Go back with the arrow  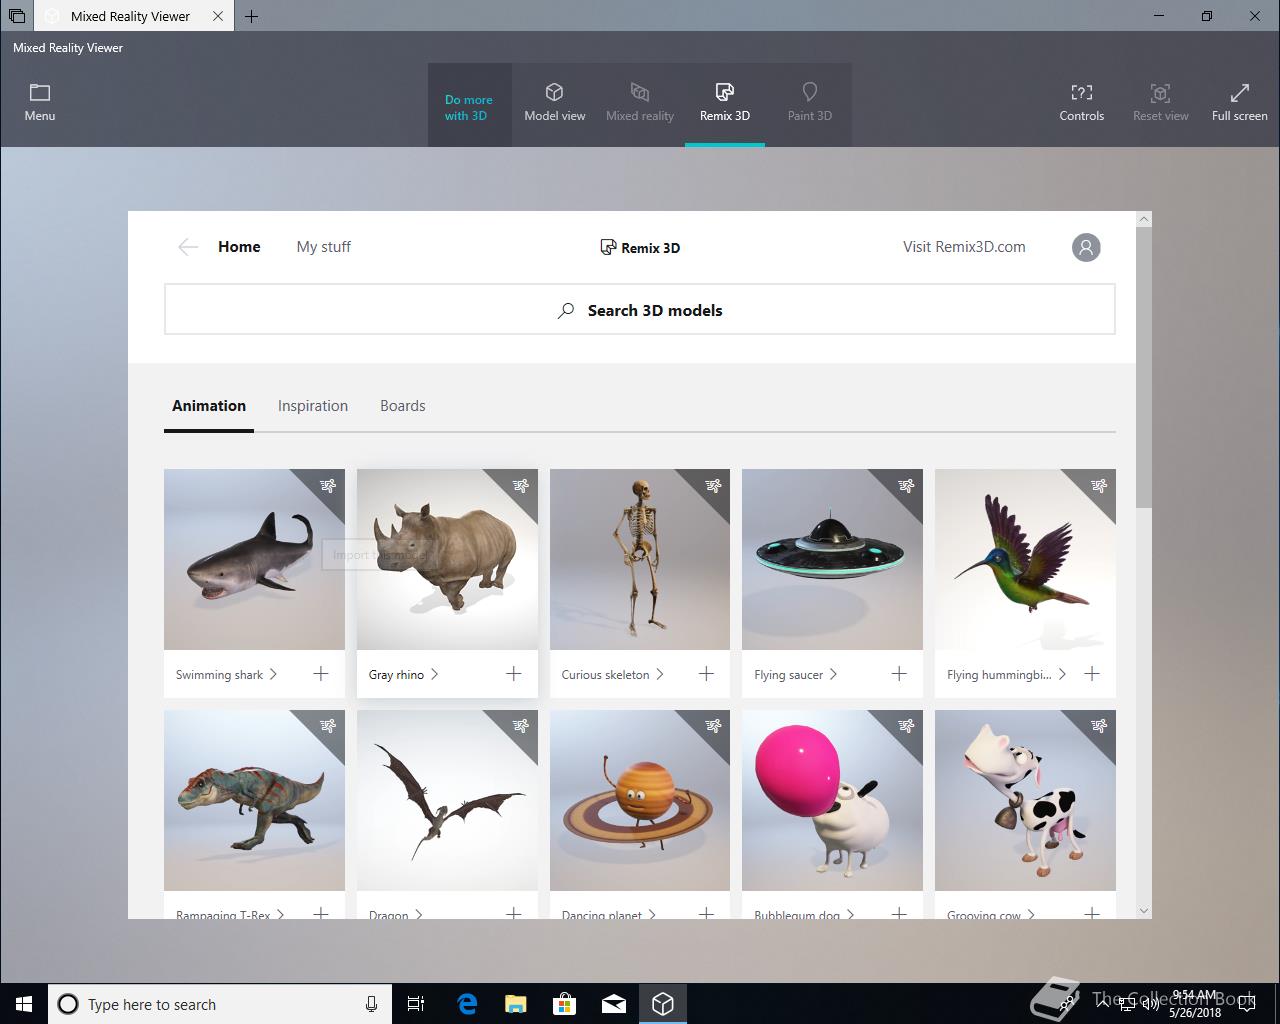(x=188, y=247)
